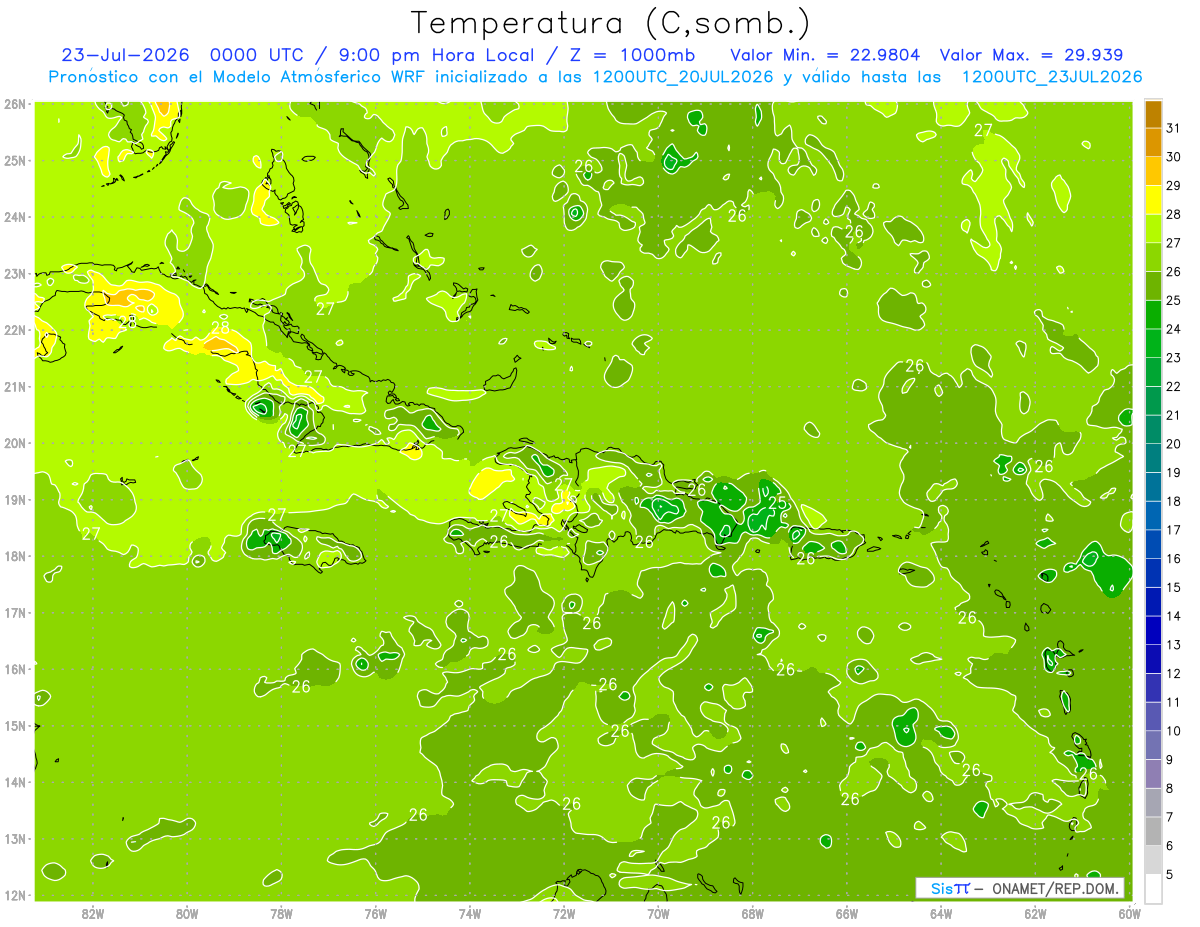The image size is (1200, 927).
Task: Click the 'Valor Max. = 29.939' readout
Action: click(1033, 54)
